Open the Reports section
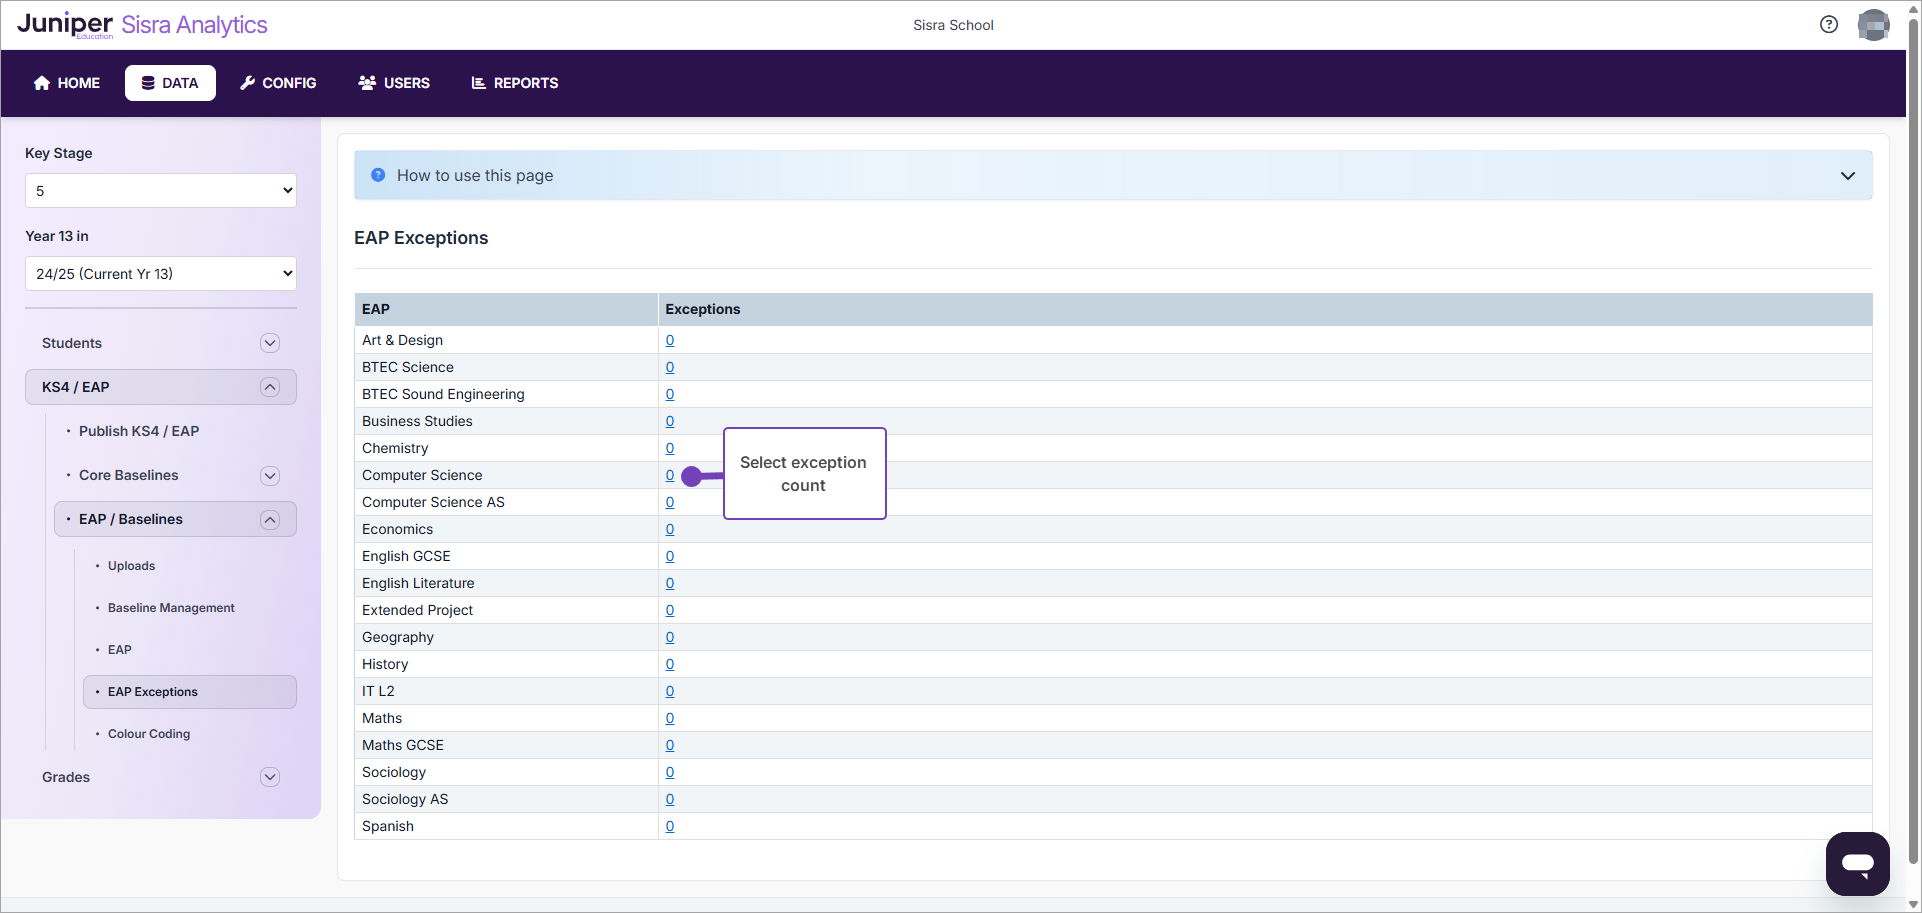Image resolution: width=1922 pixels, height=913 pixels. click(515, 83)
